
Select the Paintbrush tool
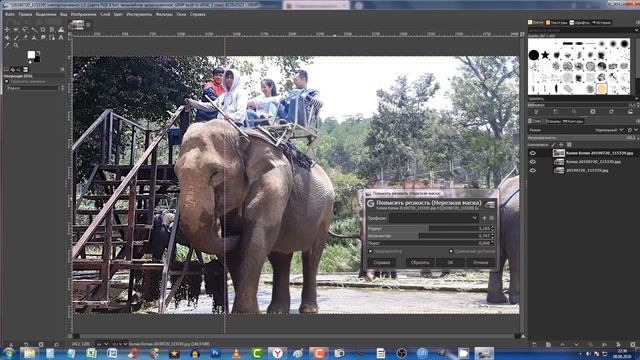tap(16, 38)
